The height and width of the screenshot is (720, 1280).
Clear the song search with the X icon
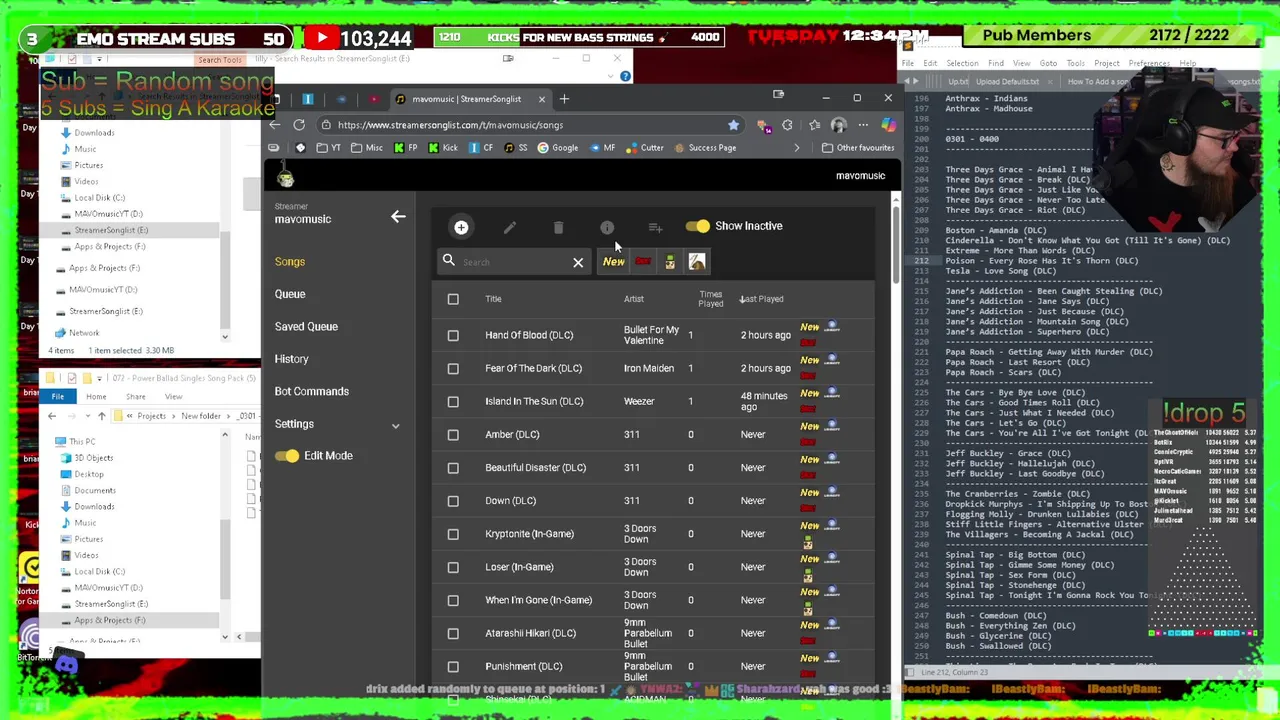pyautogui.click(x=578, y=262)
